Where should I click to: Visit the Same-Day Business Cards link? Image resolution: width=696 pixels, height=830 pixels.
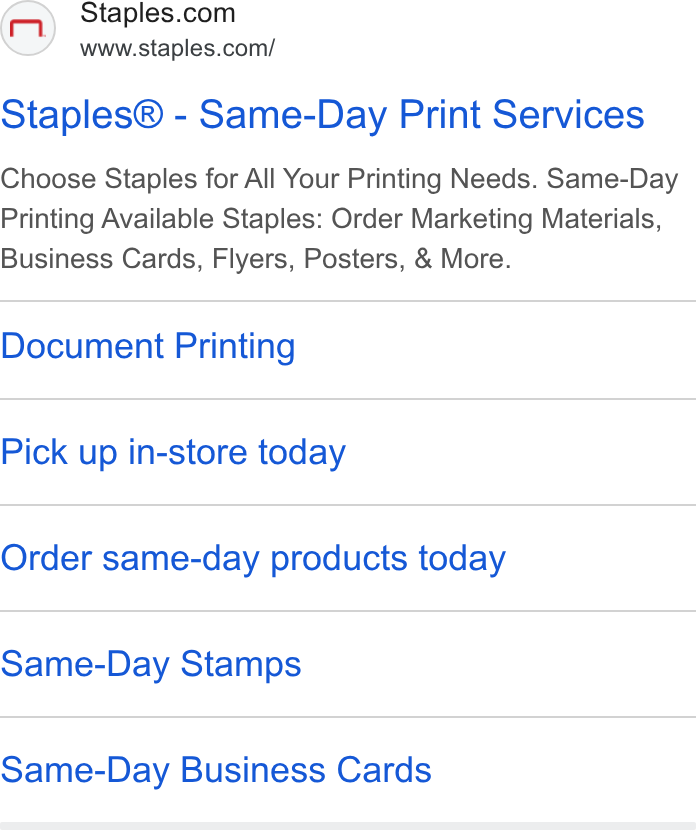[x=216, y=770]
